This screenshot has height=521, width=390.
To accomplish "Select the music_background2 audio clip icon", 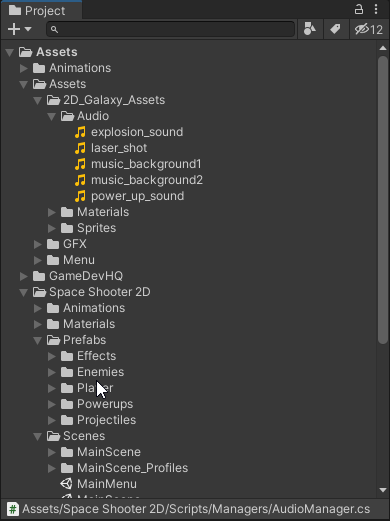I will [80, 180].
